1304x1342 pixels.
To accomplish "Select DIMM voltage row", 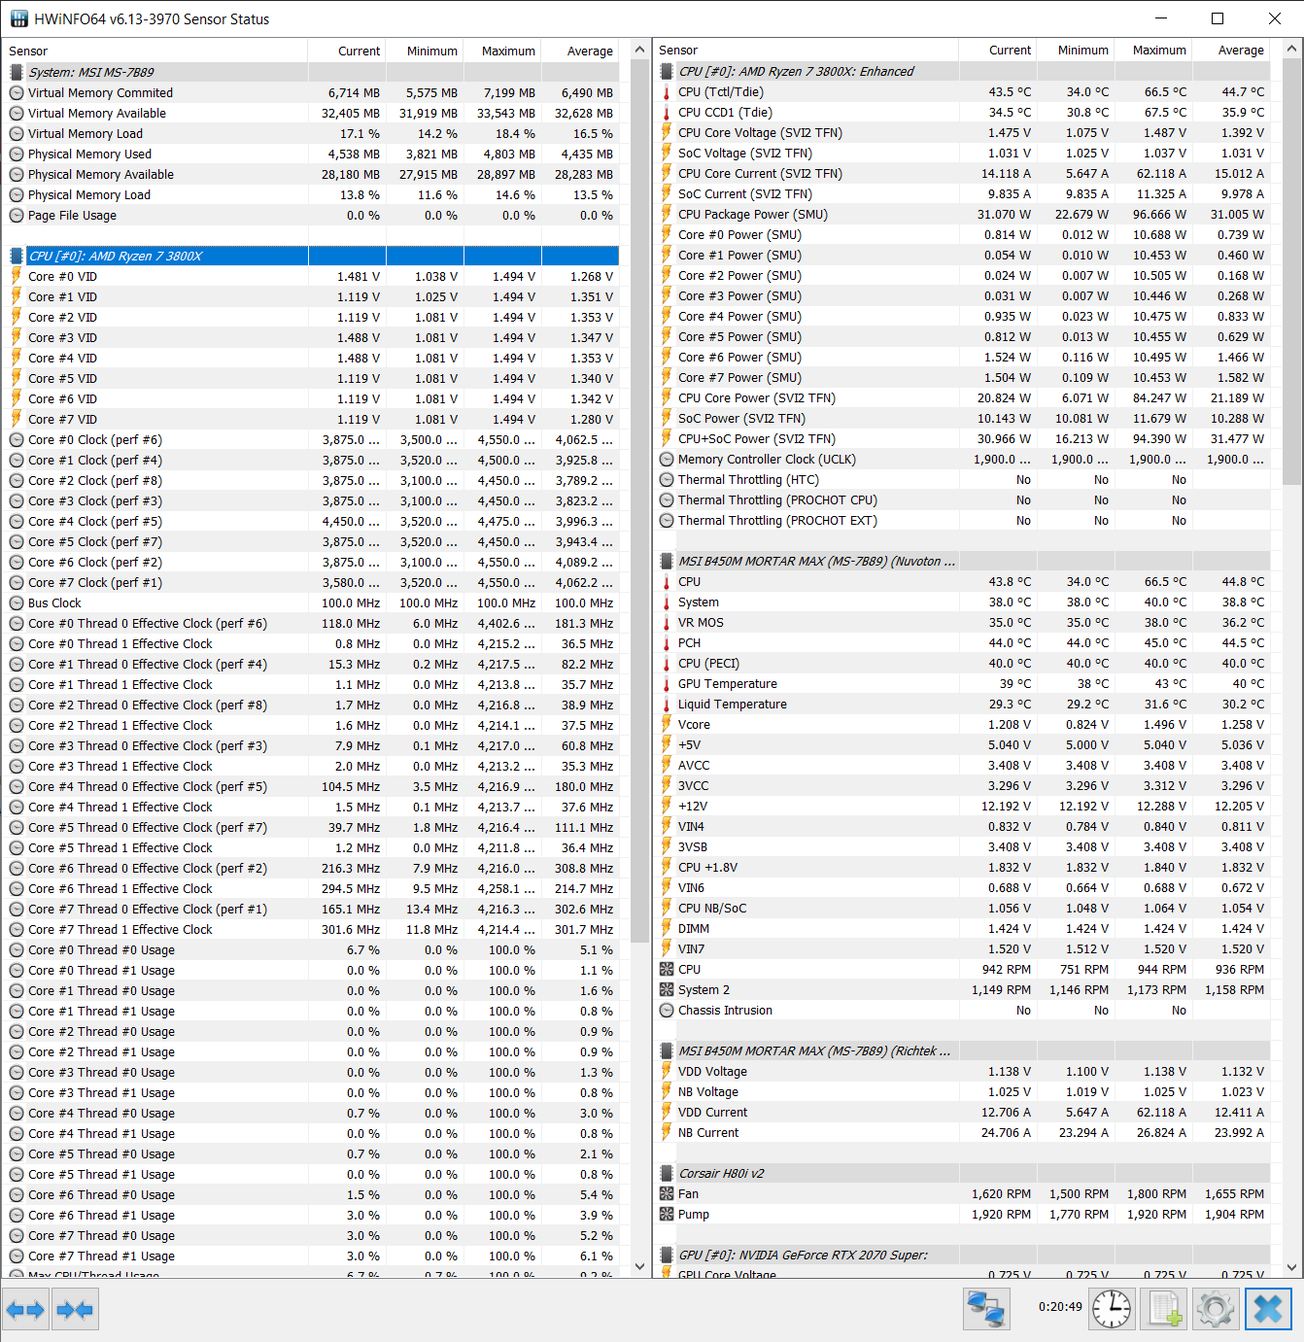I will (964, 928).
